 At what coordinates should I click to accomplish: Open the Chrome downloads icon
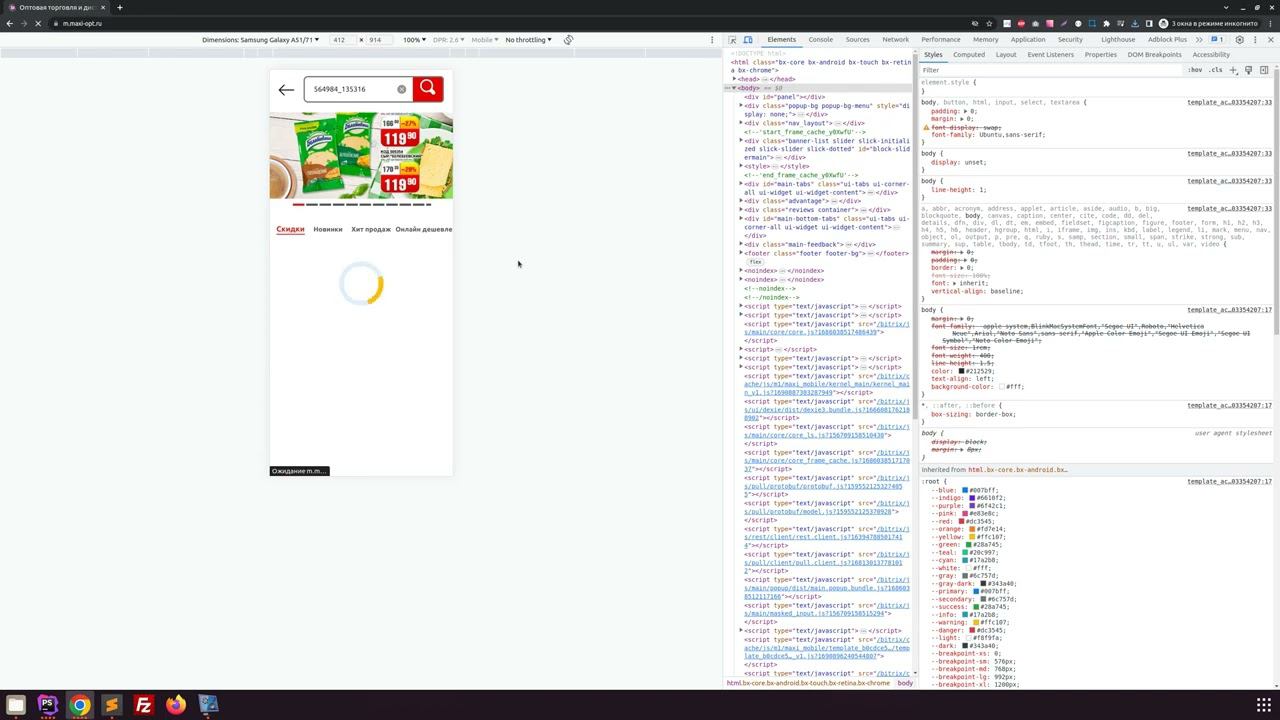pos(1135,23)
